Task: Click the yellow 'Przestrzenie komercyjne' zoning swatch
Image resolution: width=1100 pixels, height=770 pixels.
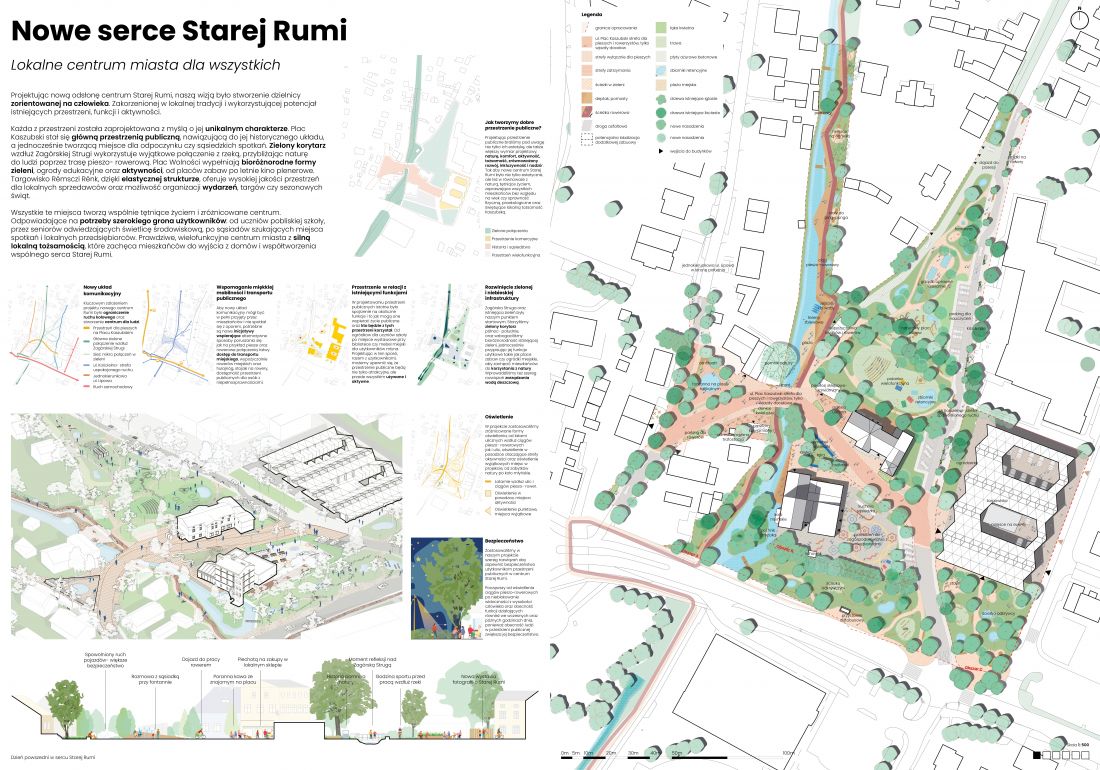Action: [488, 238]
